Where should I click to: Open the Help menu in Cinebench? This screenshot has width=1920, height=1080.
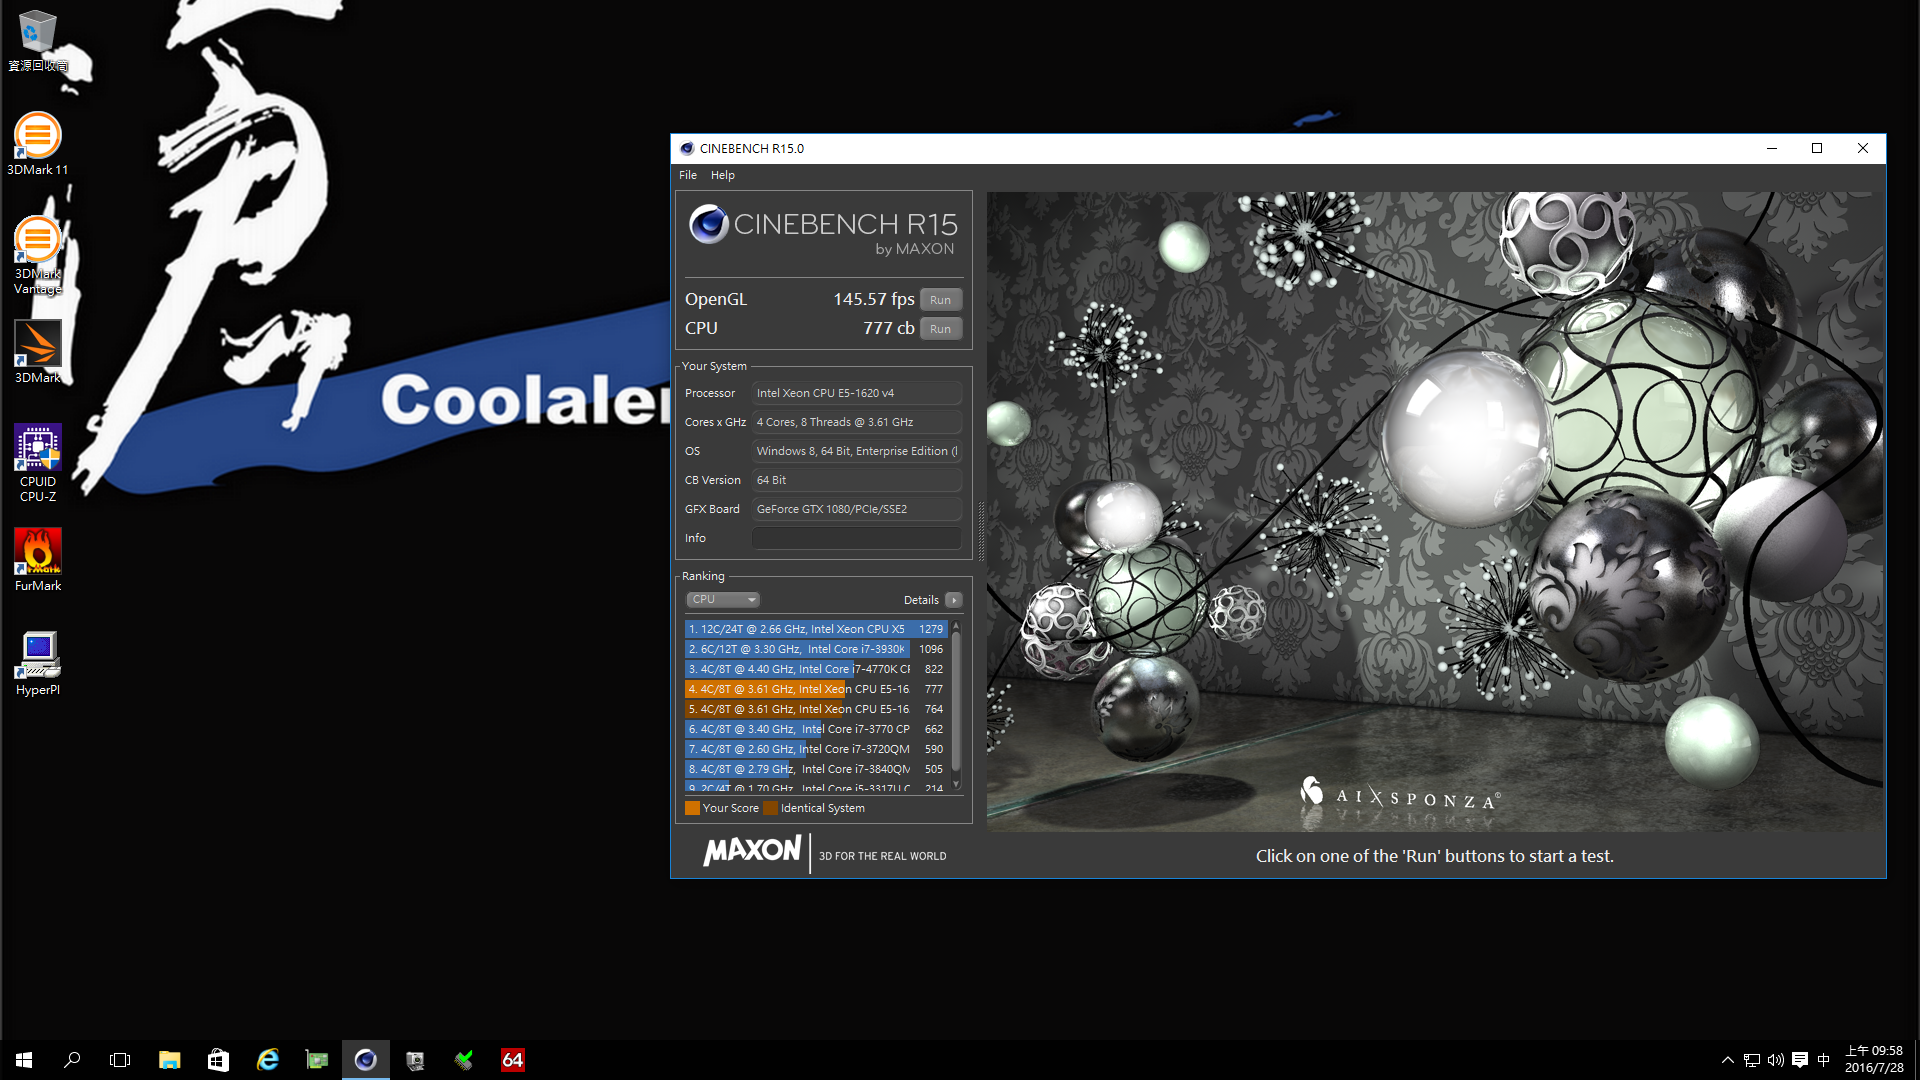[x=722, y=175]
